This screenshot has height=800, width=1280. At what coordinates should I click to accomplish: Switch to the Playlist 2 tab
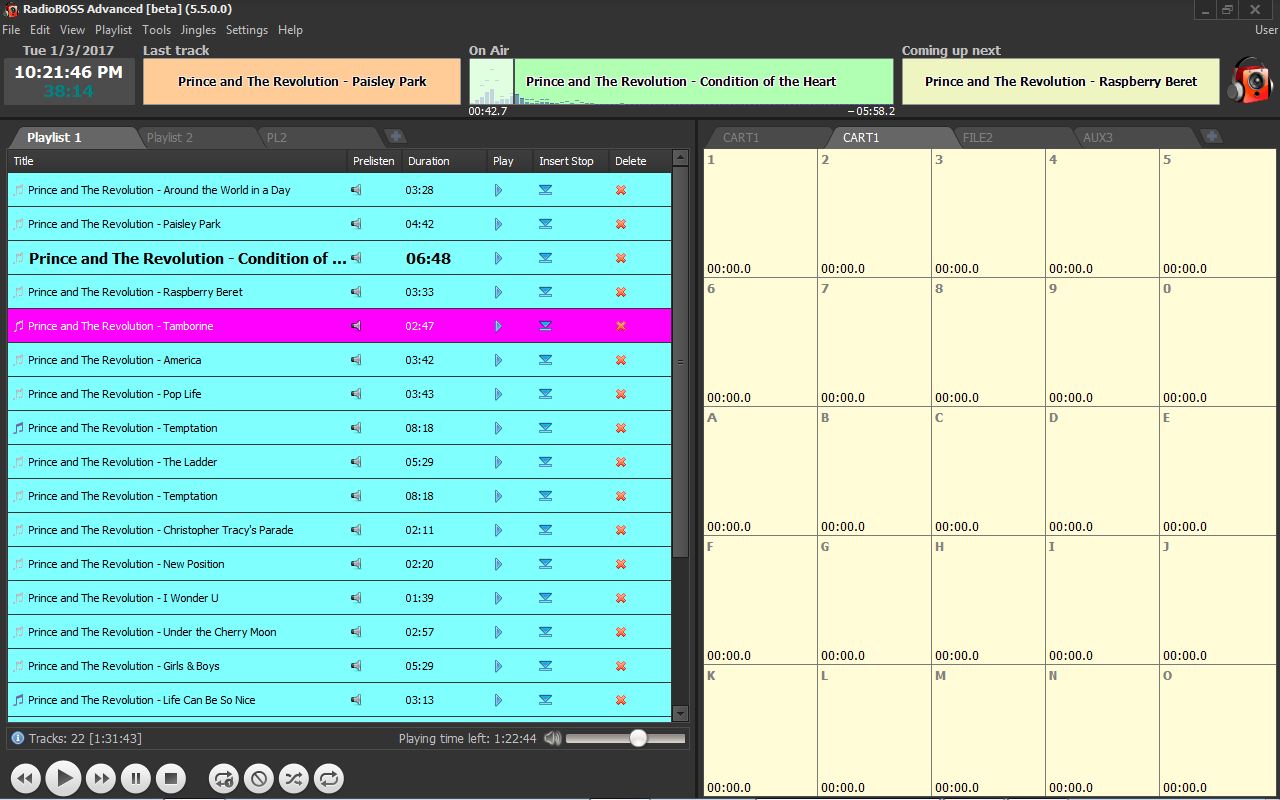tap(170, 137)
